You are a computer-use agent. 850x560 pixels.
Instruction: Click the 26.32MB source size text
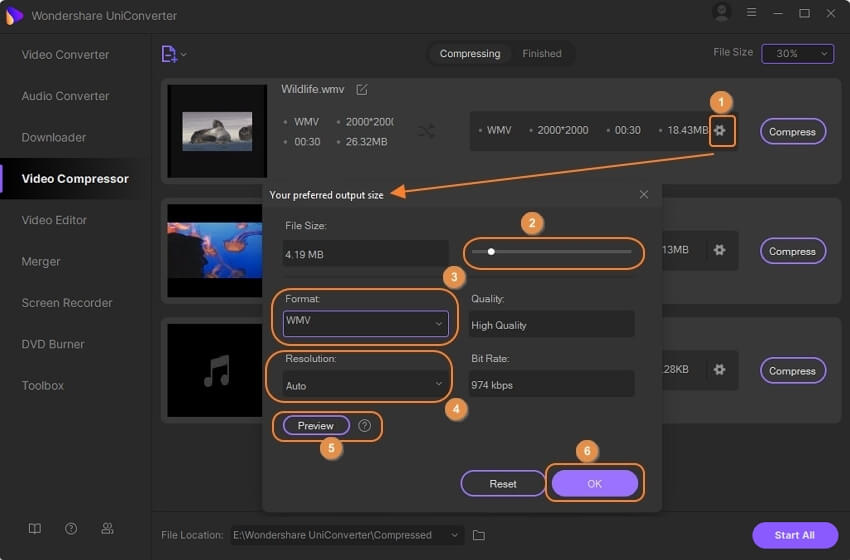pyautogui.click(x=366, y=142)
